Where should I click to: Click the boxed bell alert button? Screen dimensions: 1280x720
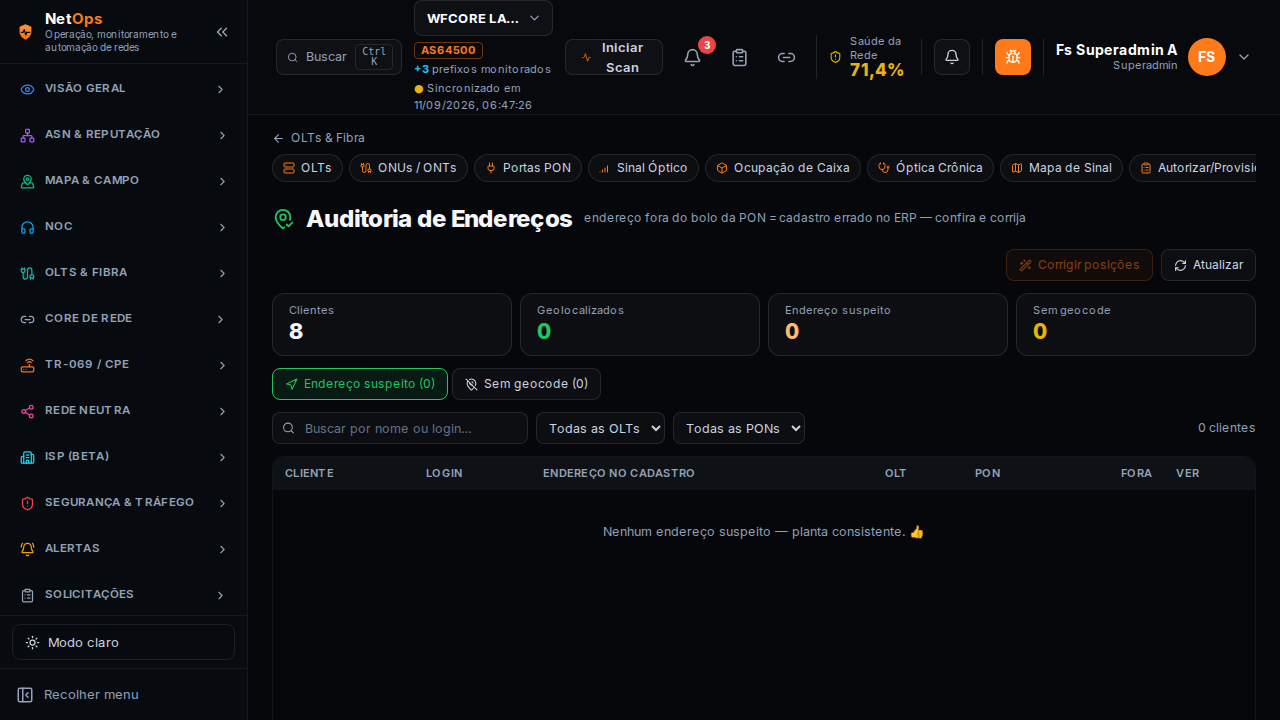tap(952, 57)
